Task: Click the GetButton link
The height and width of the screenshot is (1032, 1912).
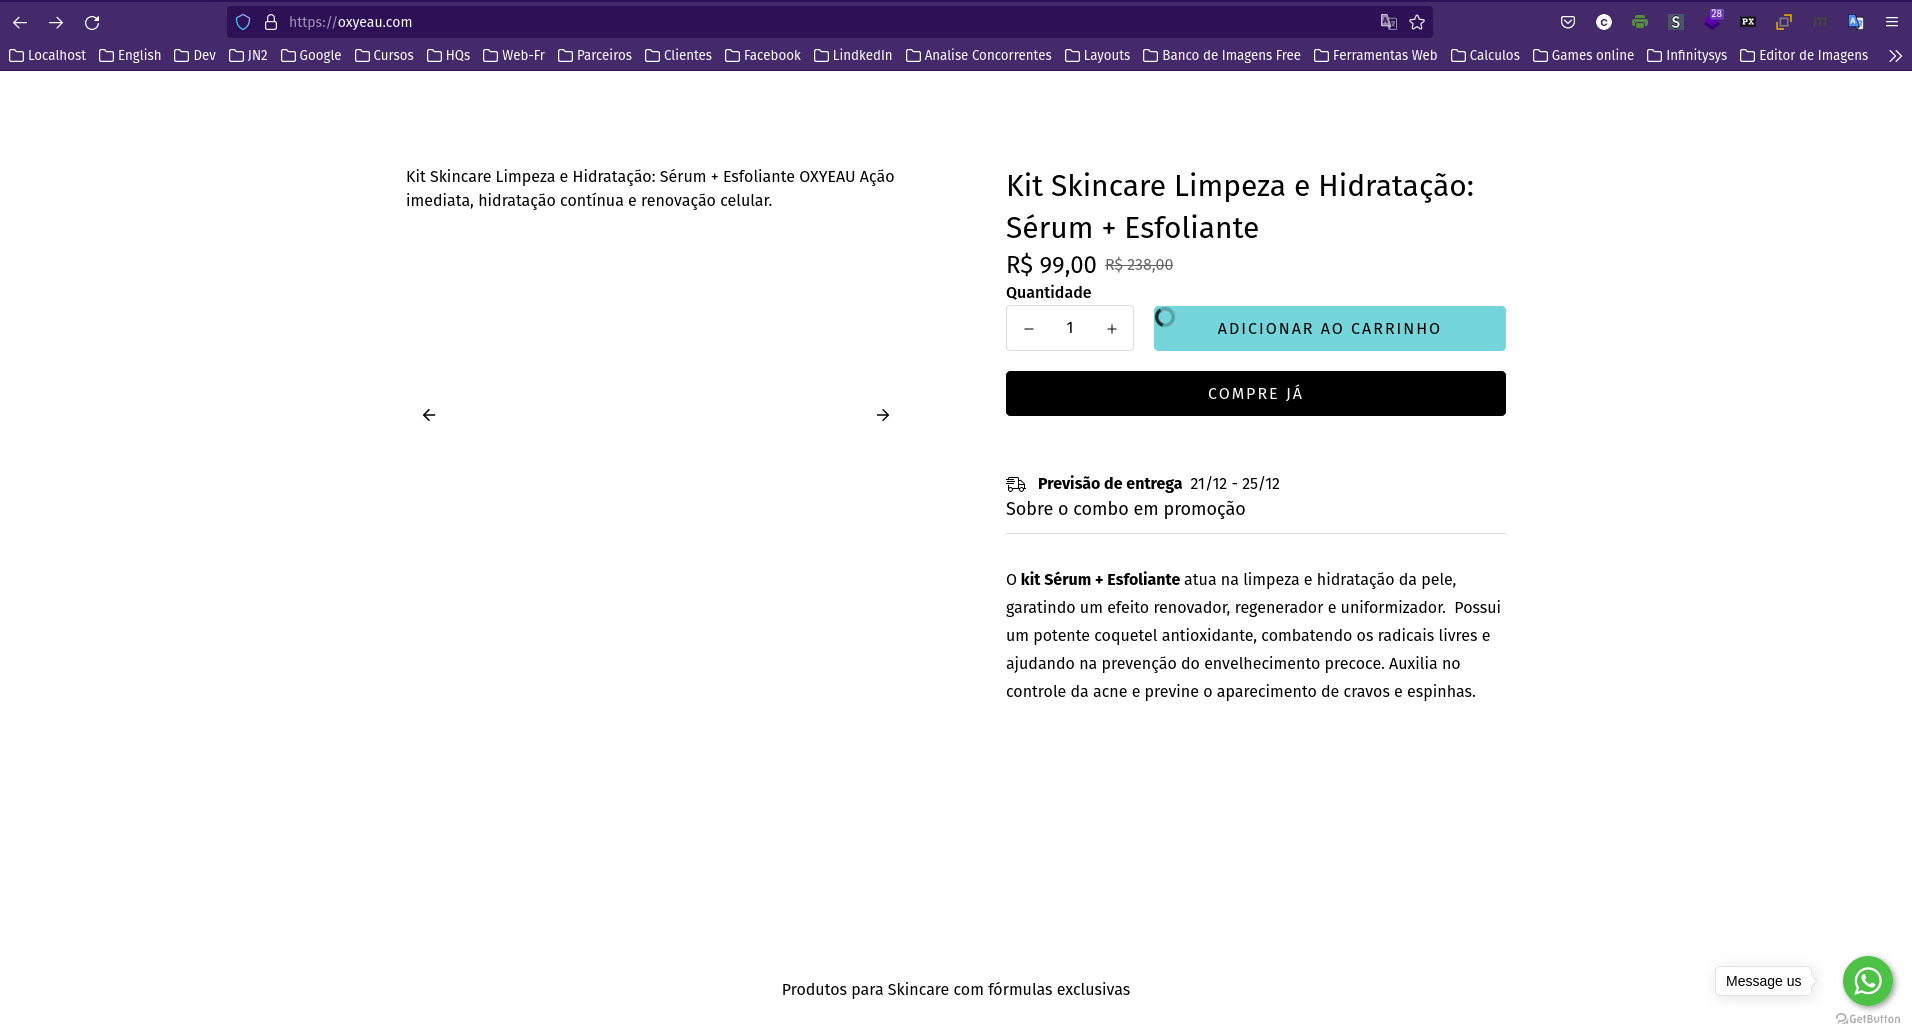Action: point(1868,1019)
